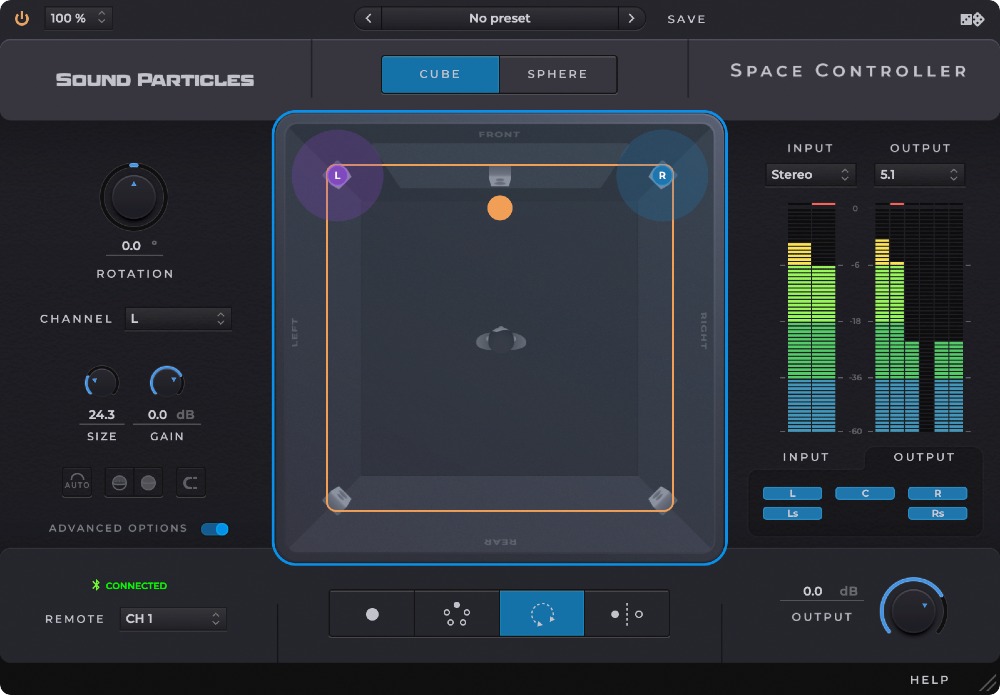Open HELP in the bottom right corner
The image size is (1000, 695).
pyautogui.click(x=930, y=678)
